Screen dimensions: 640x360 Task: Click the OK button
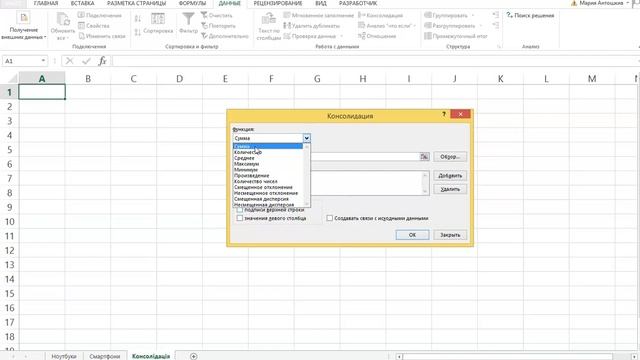point(412,235)
